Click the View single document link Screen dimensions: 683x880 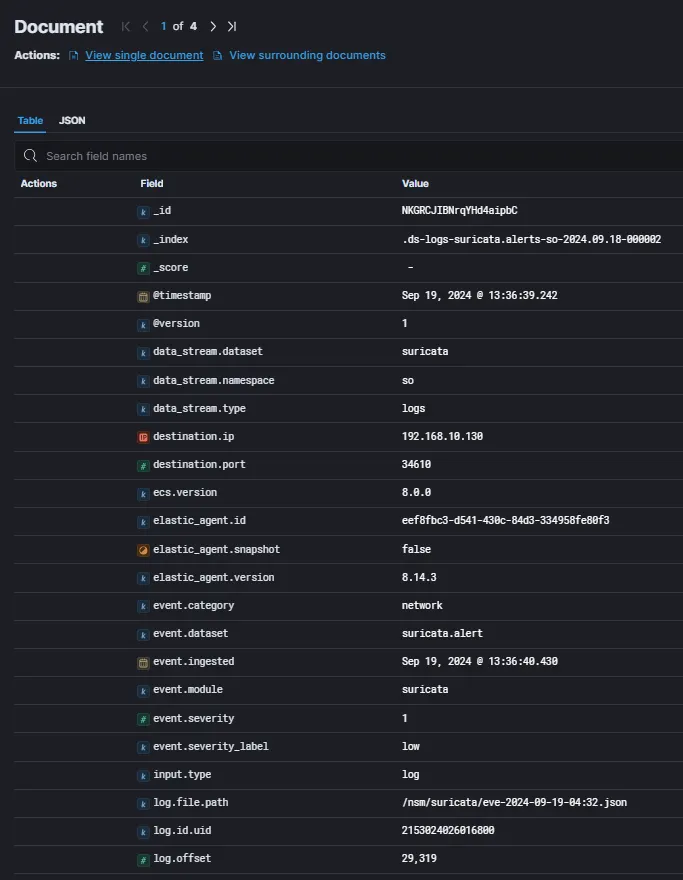pyautogui.click(x=143, y=55)
